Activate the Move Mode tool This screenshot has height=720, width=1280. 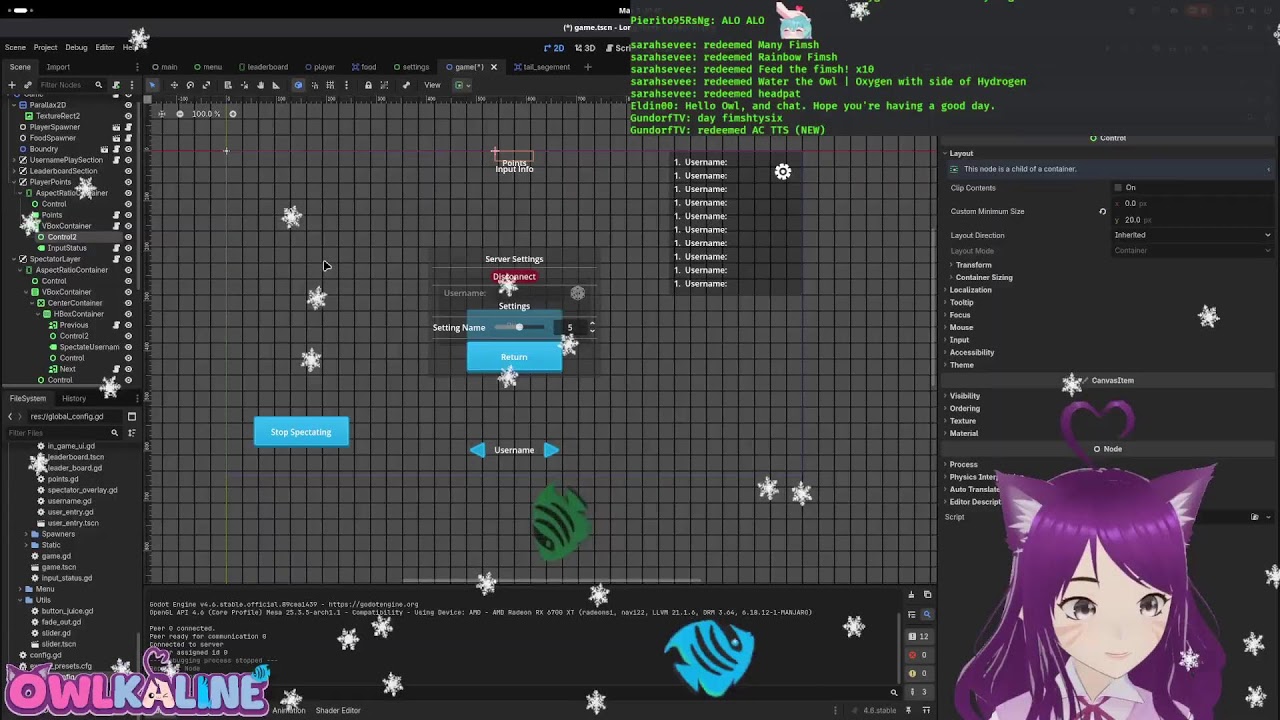(x=174, y=85)
